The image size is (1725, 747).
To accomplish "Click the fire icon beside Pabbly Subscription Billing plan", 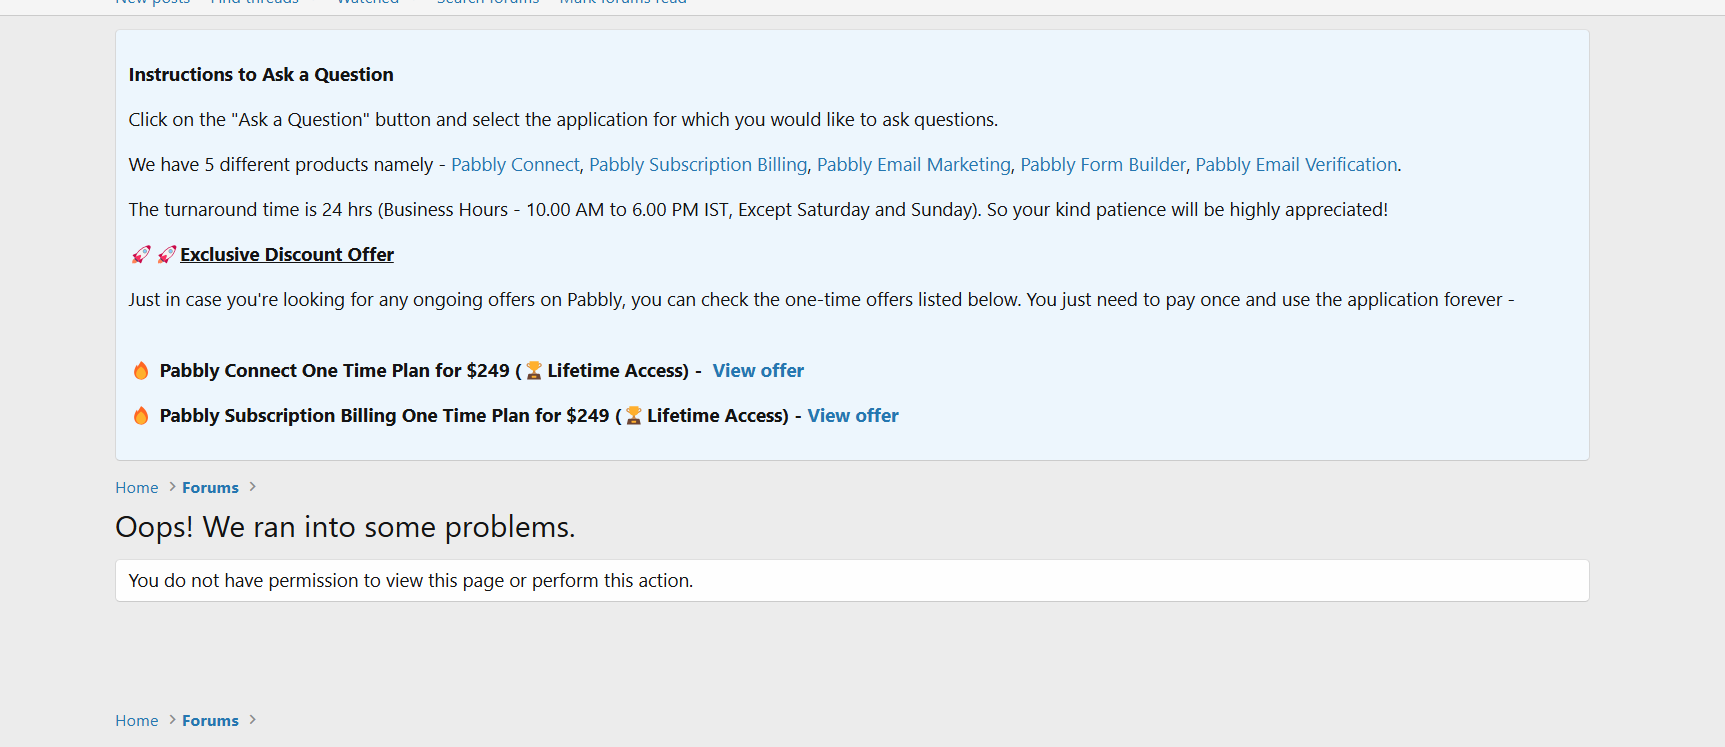I will pos(141,416).
